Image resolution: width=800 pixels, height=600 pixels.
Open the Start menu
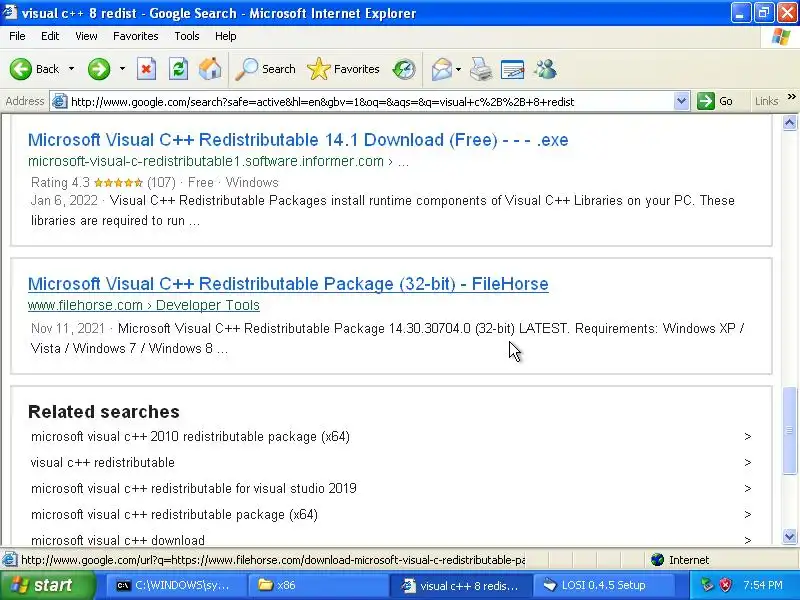pos(47,585)
